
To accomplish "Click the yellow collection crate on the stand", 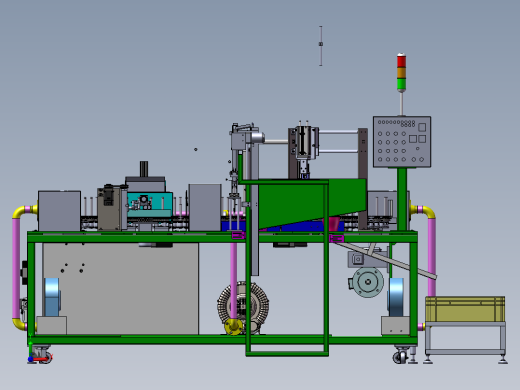I will 465,309.
